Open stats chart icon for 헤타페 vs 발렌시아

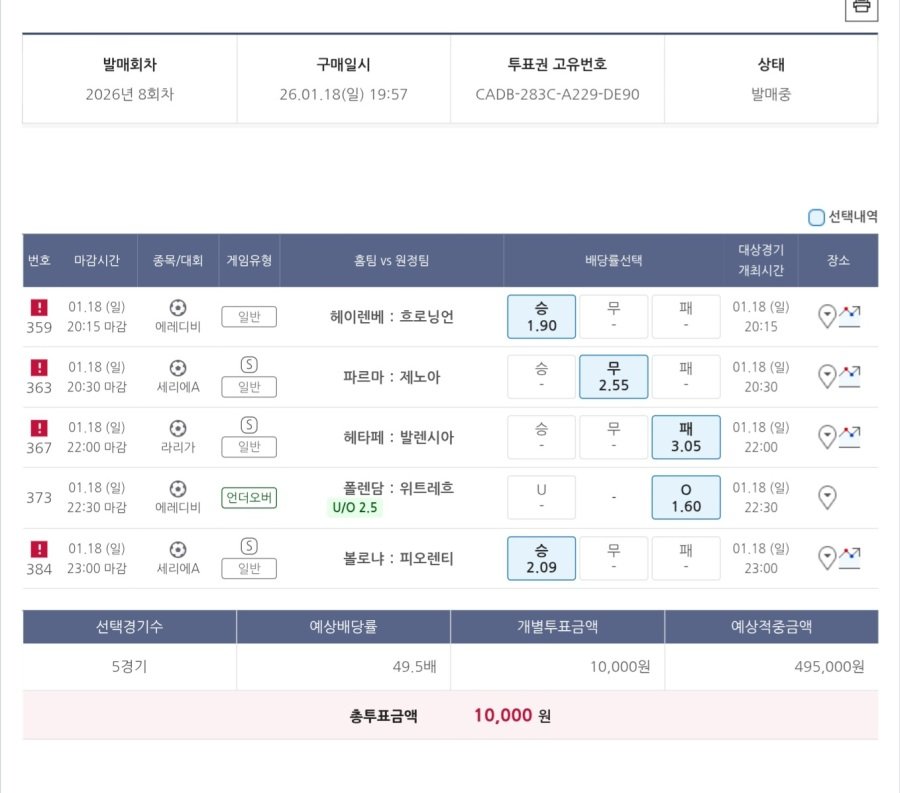850,437
